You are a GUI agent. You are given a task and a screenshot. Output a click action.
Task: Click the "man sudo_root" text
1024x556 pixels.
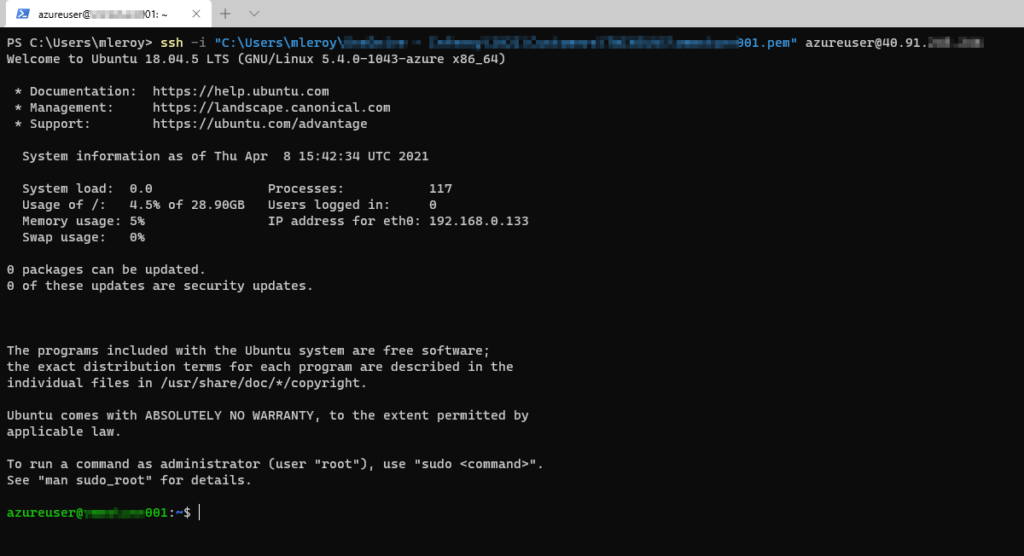tap(95, 481)
